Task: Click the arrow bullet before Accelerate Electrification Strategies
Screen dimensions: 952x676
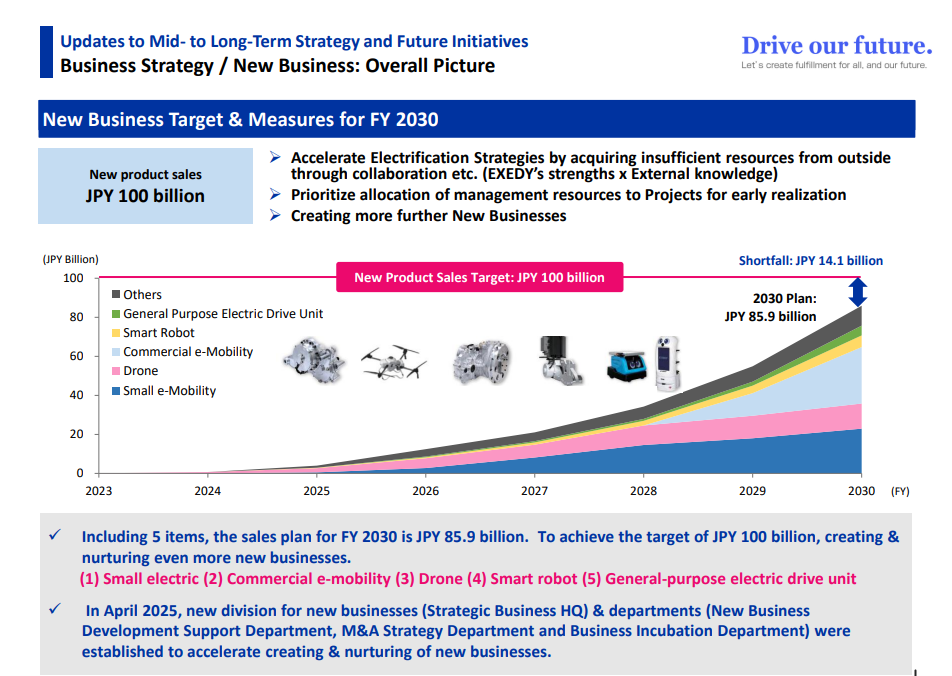Action: pyautogui.click(x=276, y=158)
